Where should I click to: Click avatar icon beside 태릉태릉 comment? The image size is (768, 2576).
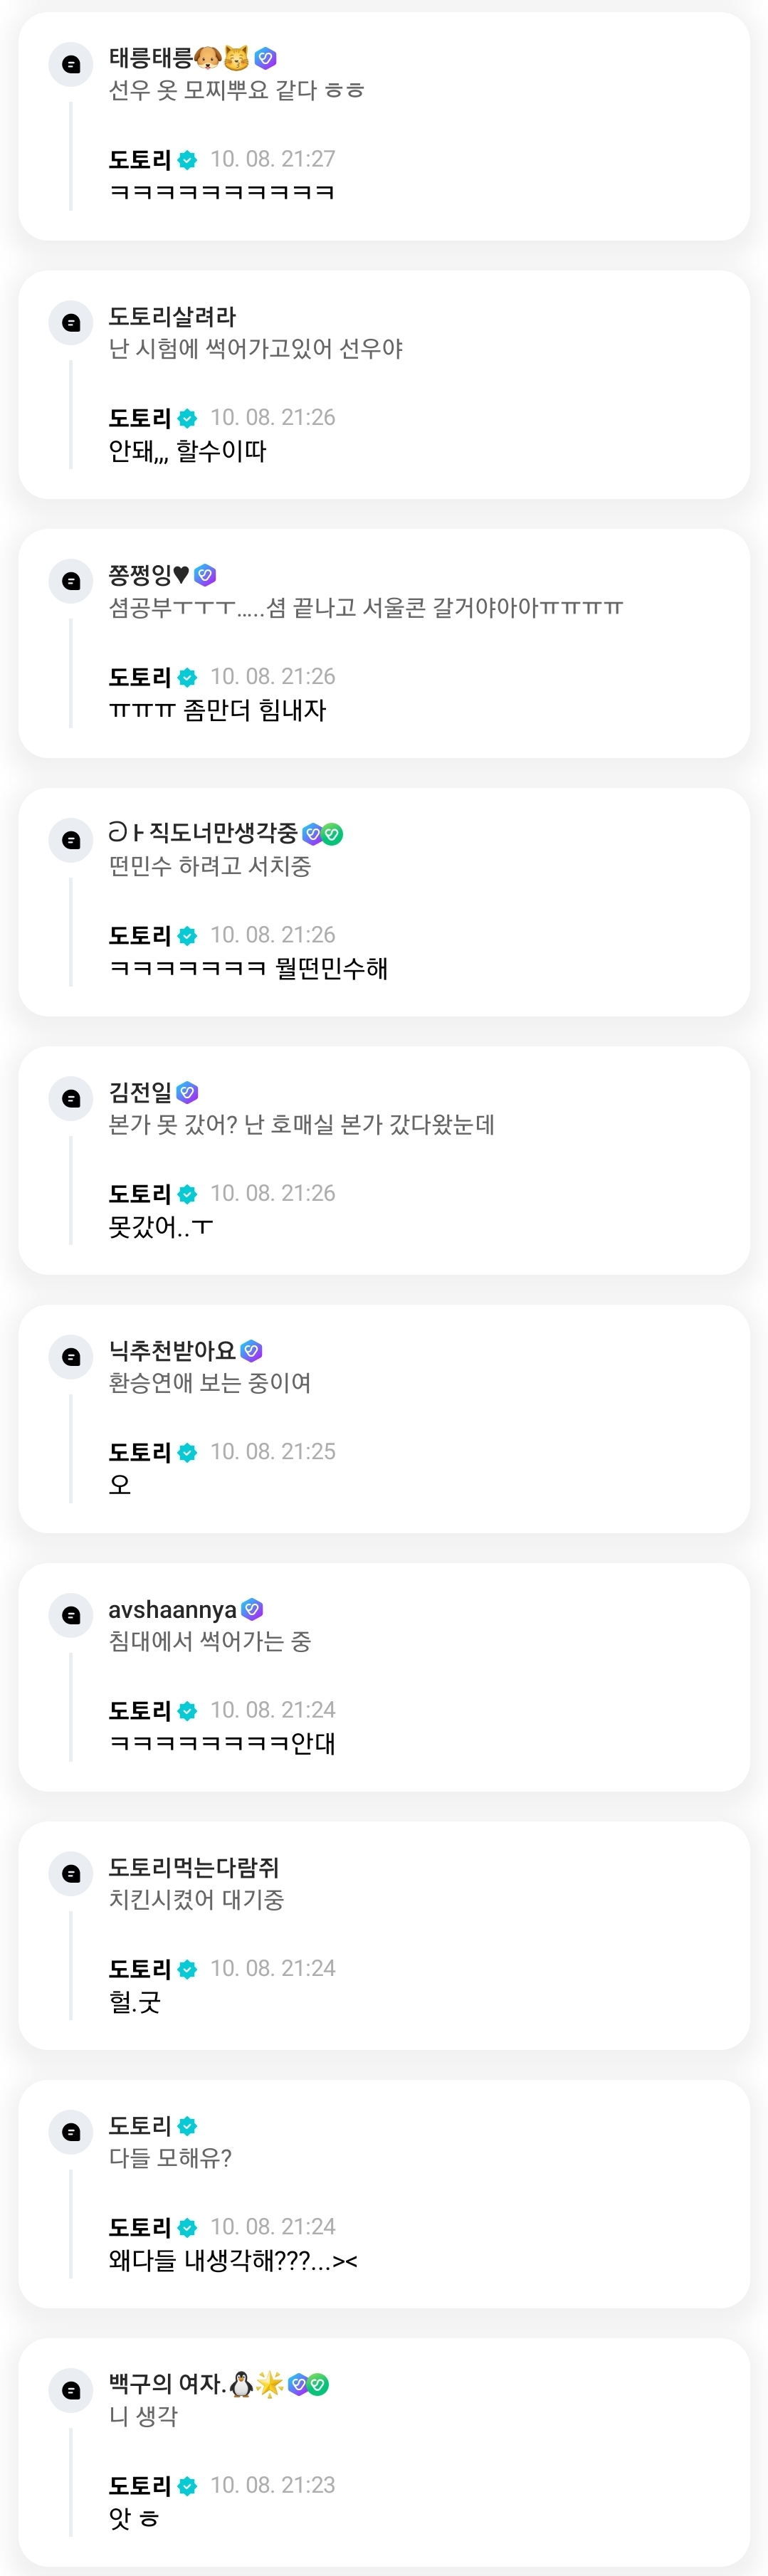71,64
